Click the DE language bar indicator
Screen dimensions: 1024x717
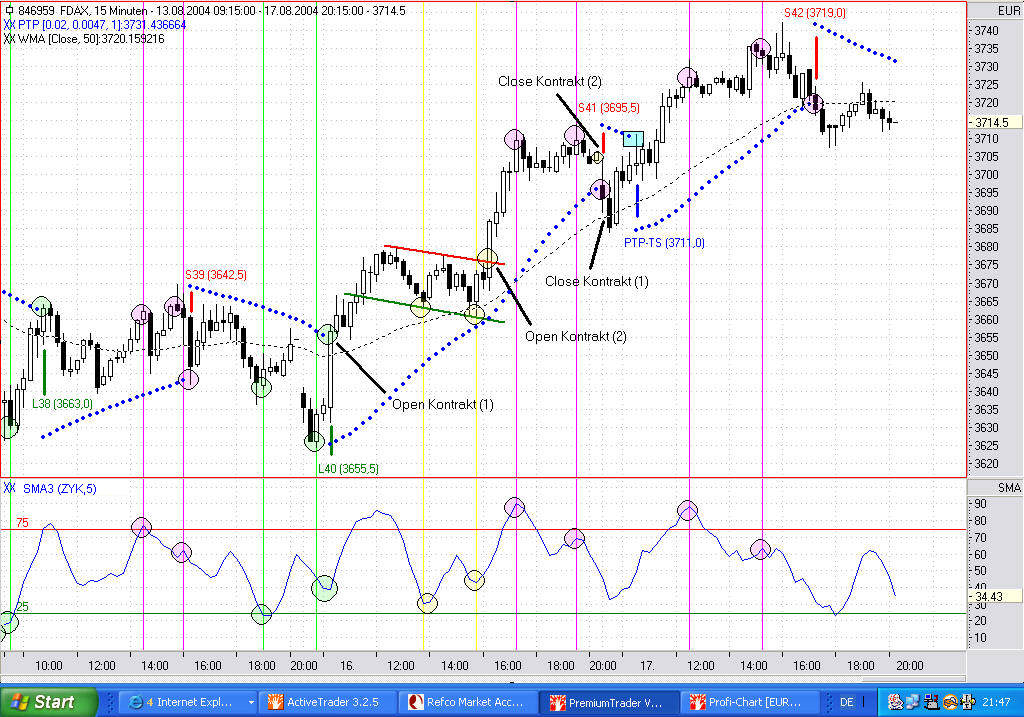pos(847,703)
